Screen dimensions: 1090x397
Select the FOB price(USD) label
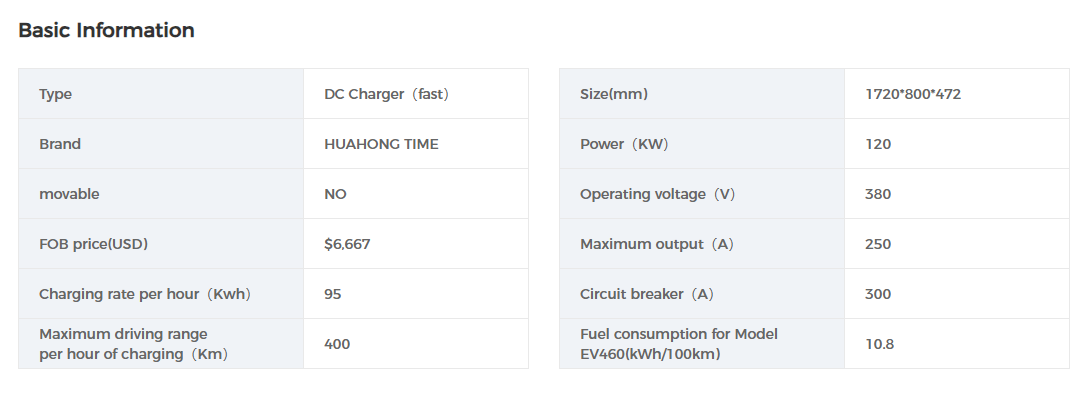point(93,244)
